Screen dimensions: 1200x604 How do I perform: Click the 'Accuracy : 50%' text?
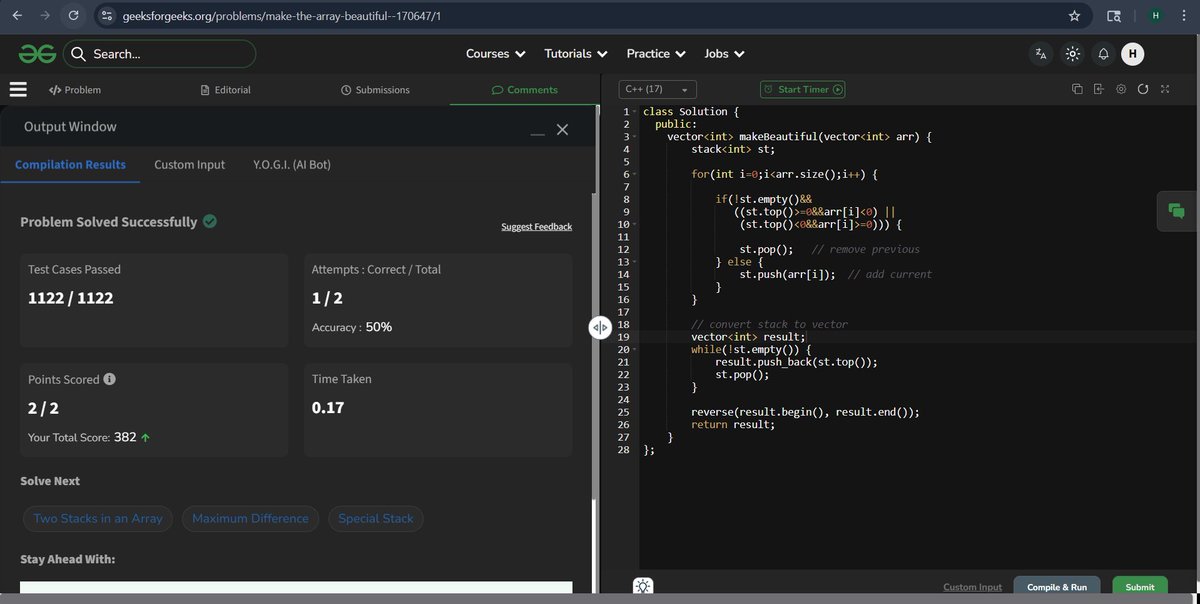click(x=352, y=327)
